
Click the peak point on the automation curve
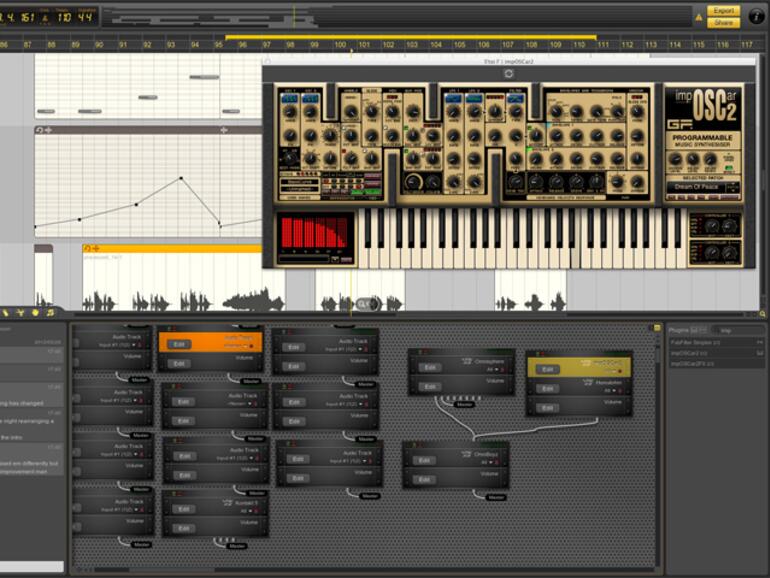tap(181, 179)
